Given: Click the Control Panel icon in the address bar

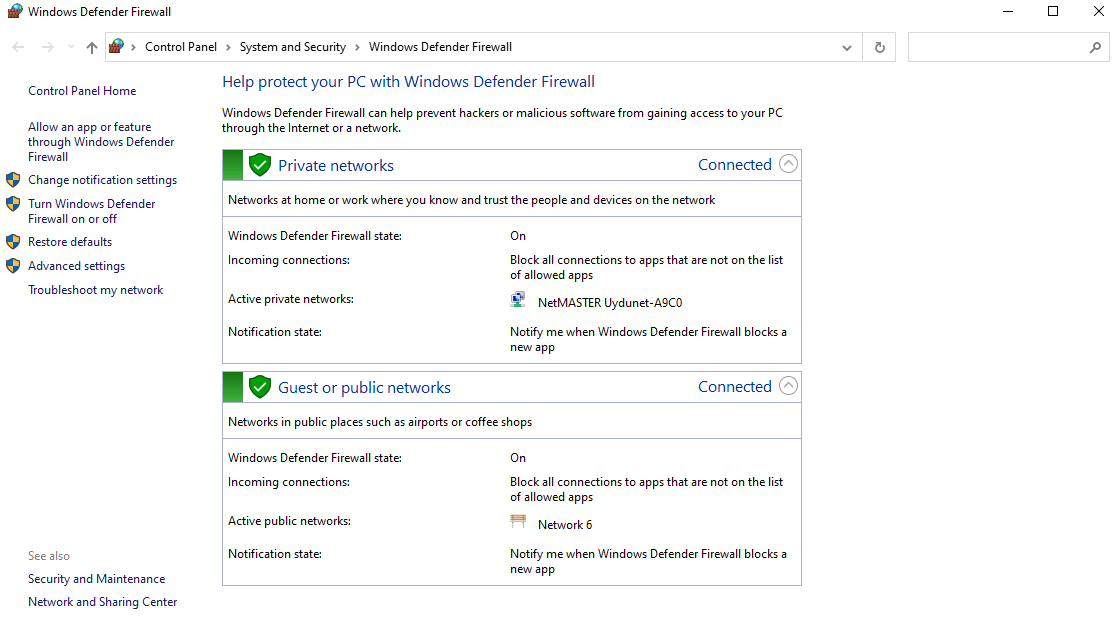Looking at the screenshot, I should [x=115, y=46].
